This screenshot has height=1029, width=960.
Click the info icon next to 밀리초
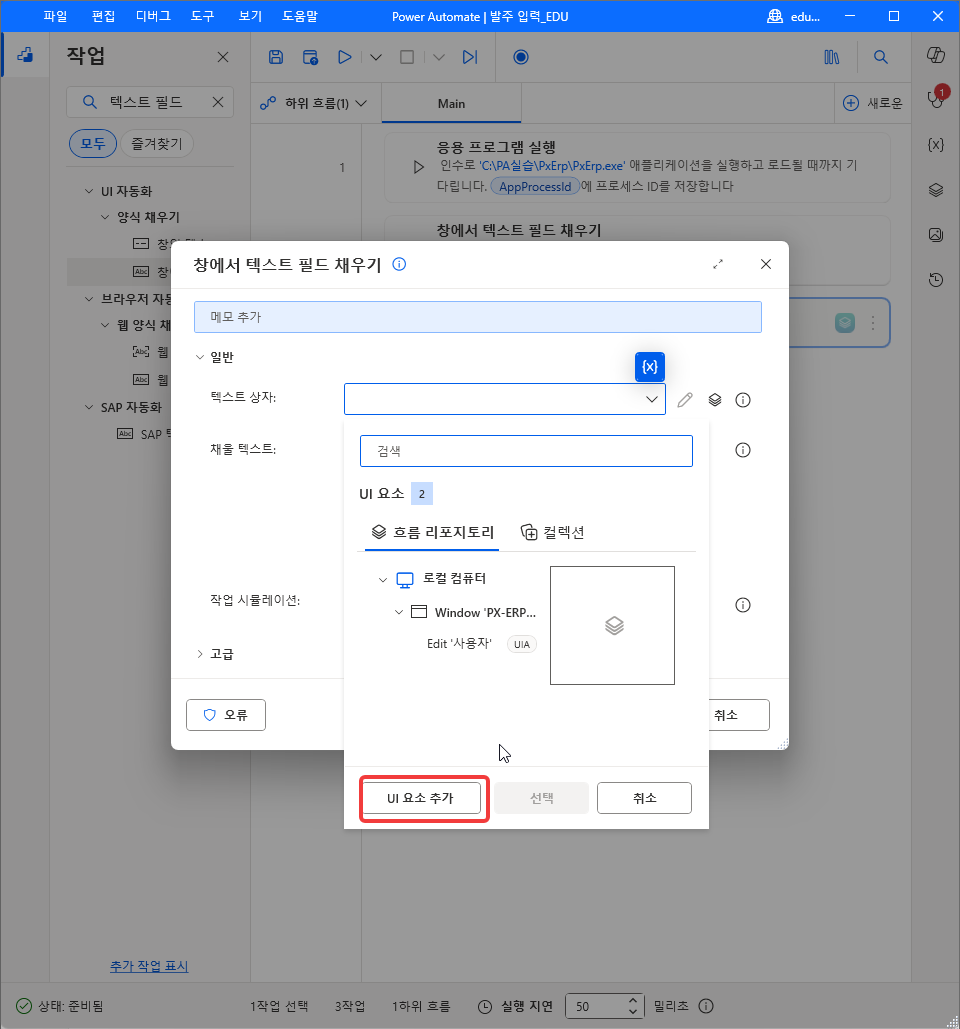(x=706, y=1006)
